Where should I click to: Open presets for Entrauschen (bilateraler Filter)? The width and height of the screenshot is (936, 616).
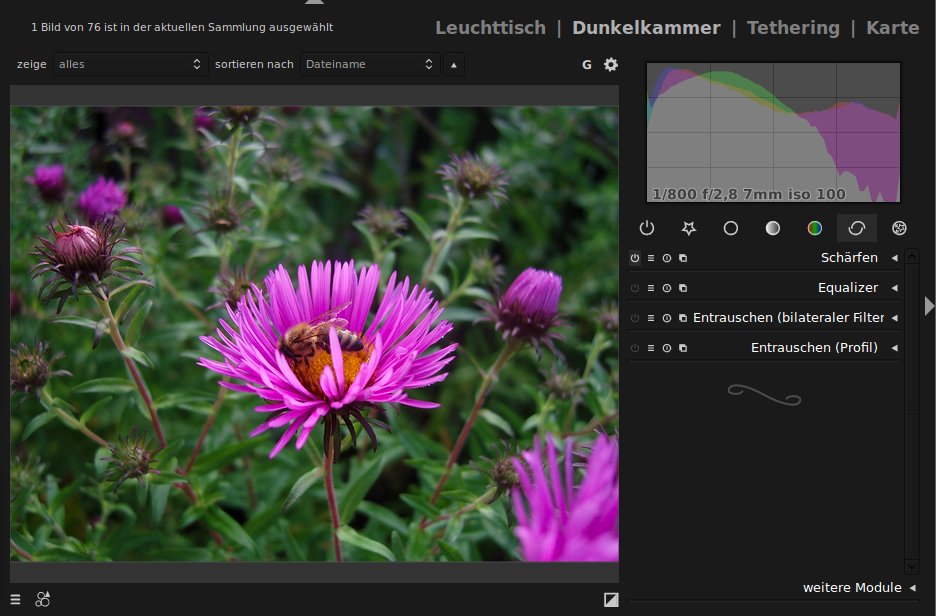click(651, 318)
